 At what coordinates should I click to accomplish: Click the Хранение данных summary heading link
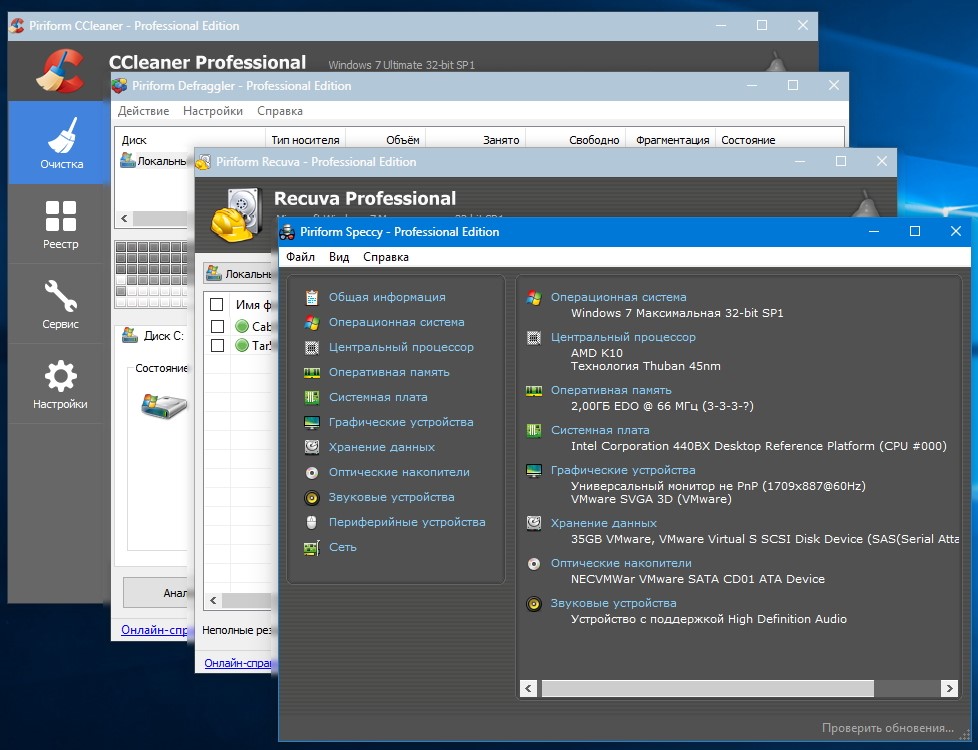point(603,523)
